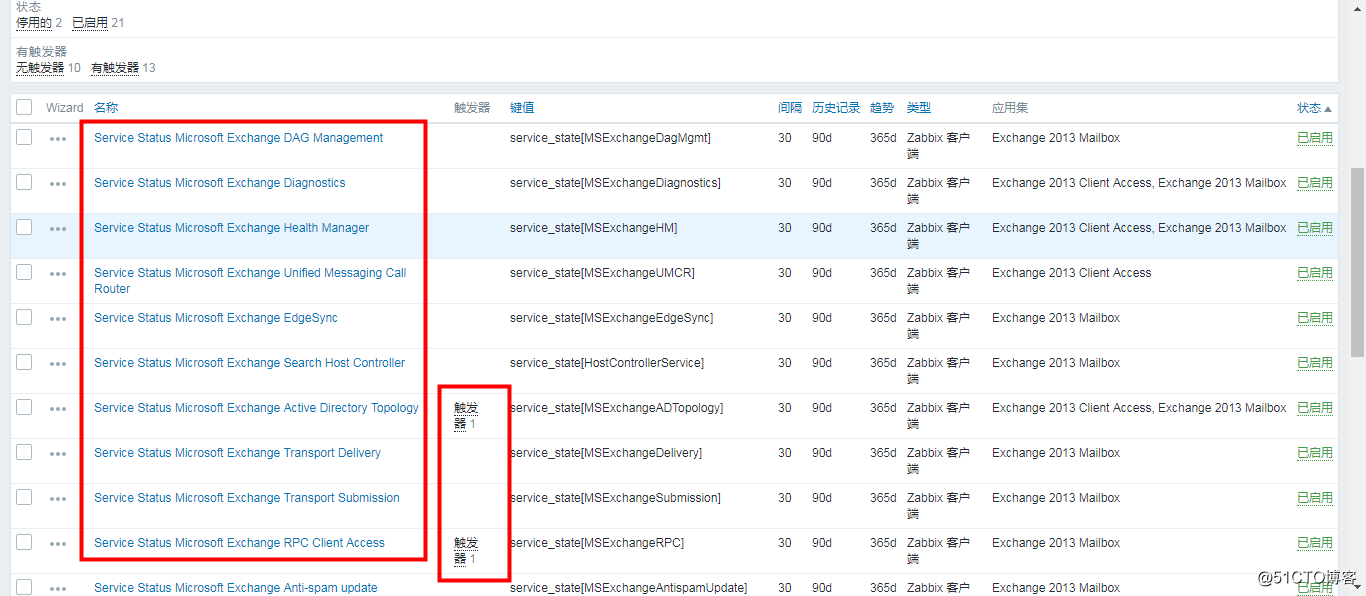
Task: Open menu dots for DAG Management item
Action: pyautogui.click(x=58, y=139)
